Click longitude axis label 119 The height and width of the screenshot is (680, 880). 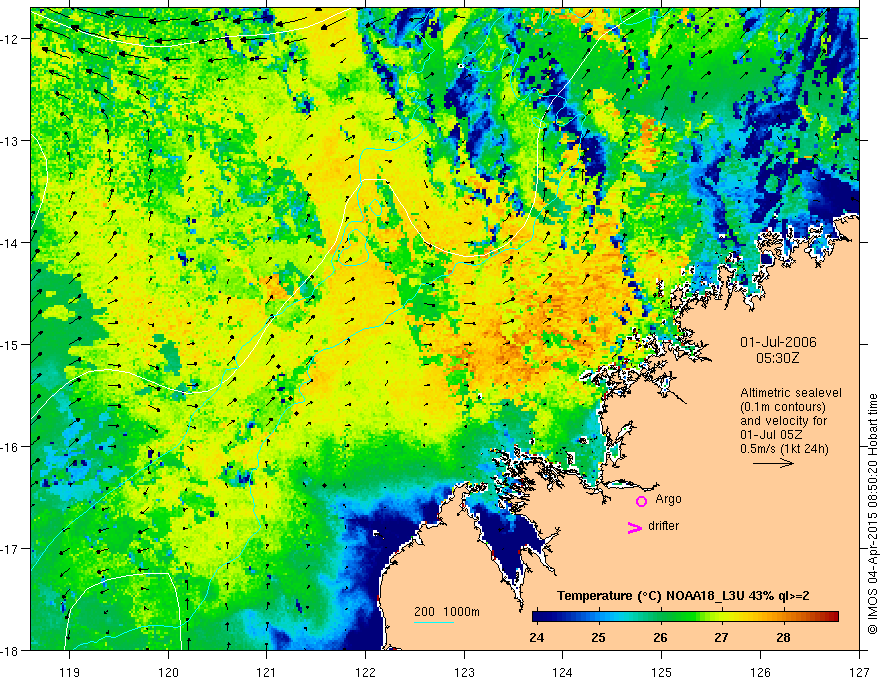click(69, 672)
